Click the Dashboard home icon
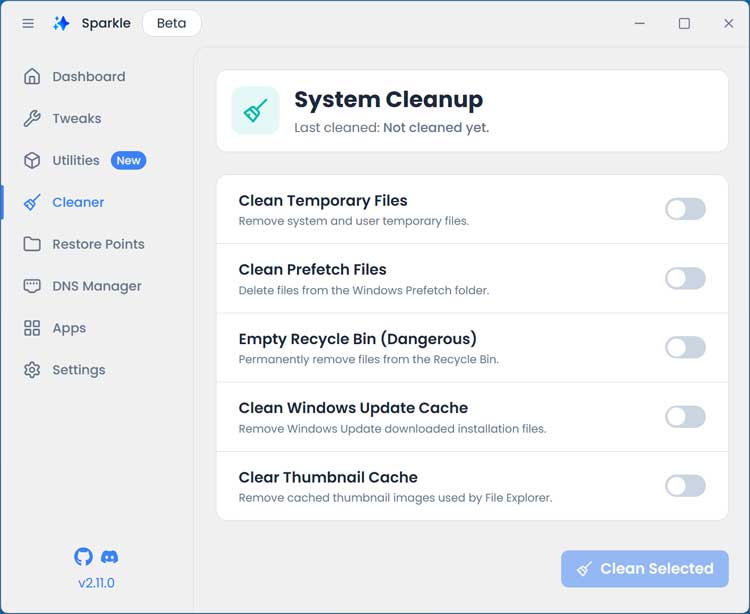The image size is (750, 614). 32,77
